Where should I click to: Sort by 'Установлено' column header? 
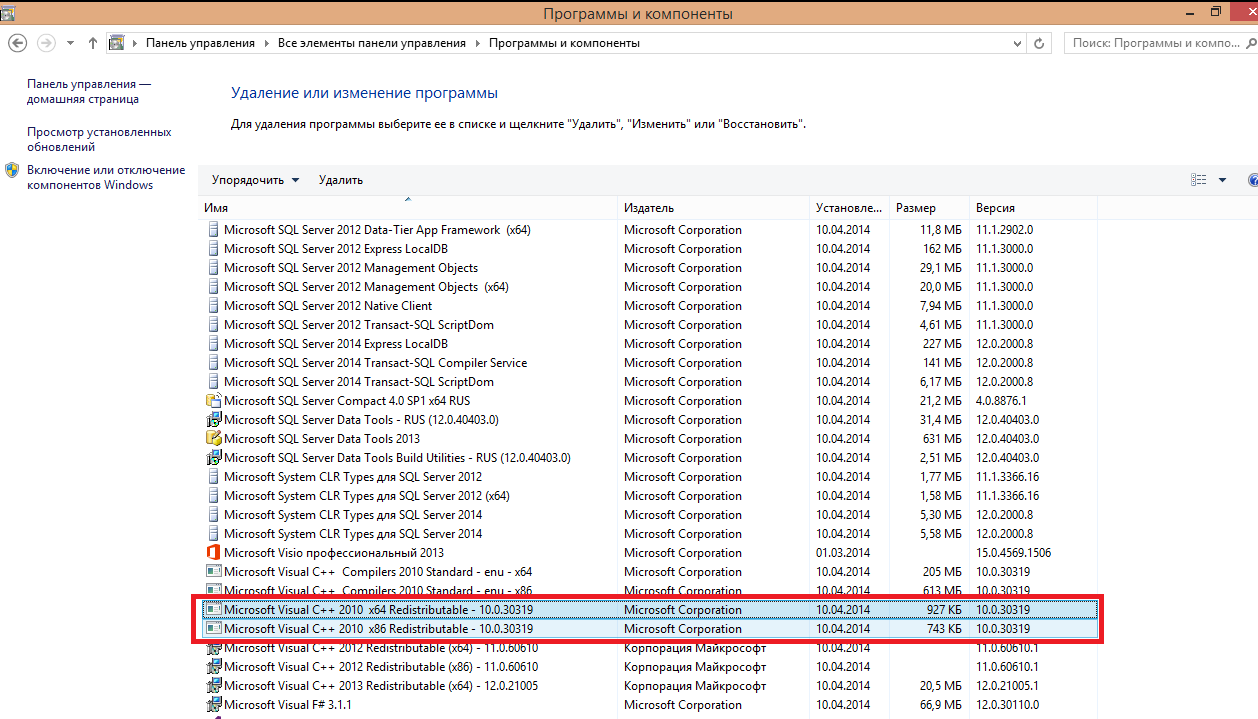(849, 208)
